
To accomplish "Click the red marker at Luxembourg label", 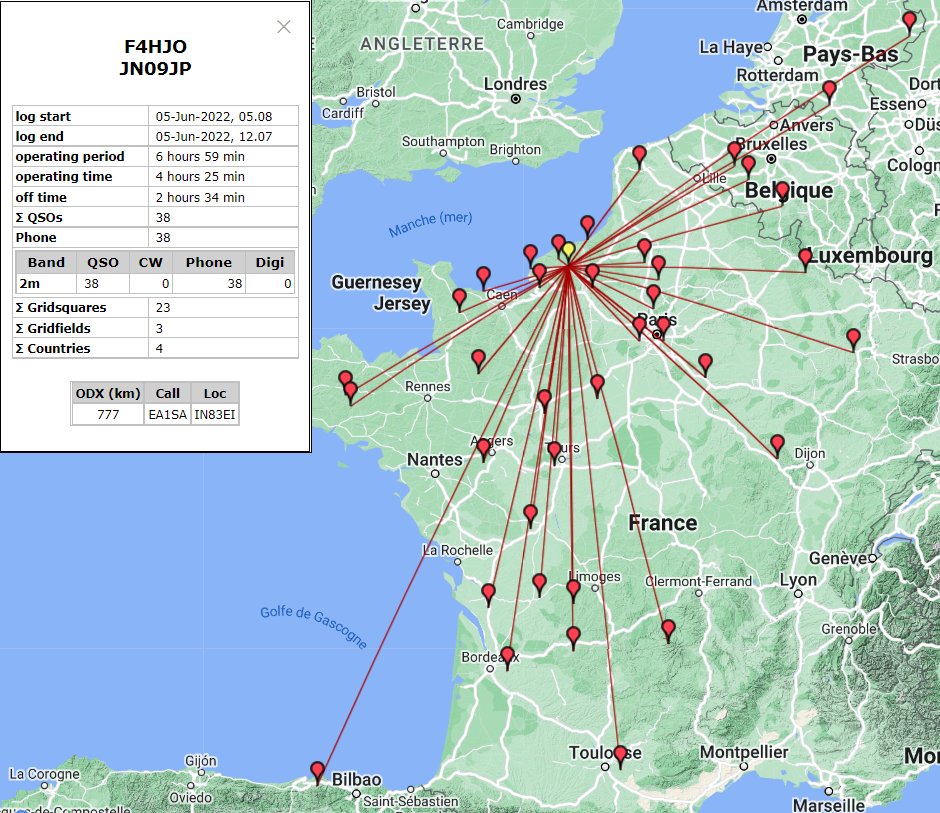I will [x=805, y=260].
